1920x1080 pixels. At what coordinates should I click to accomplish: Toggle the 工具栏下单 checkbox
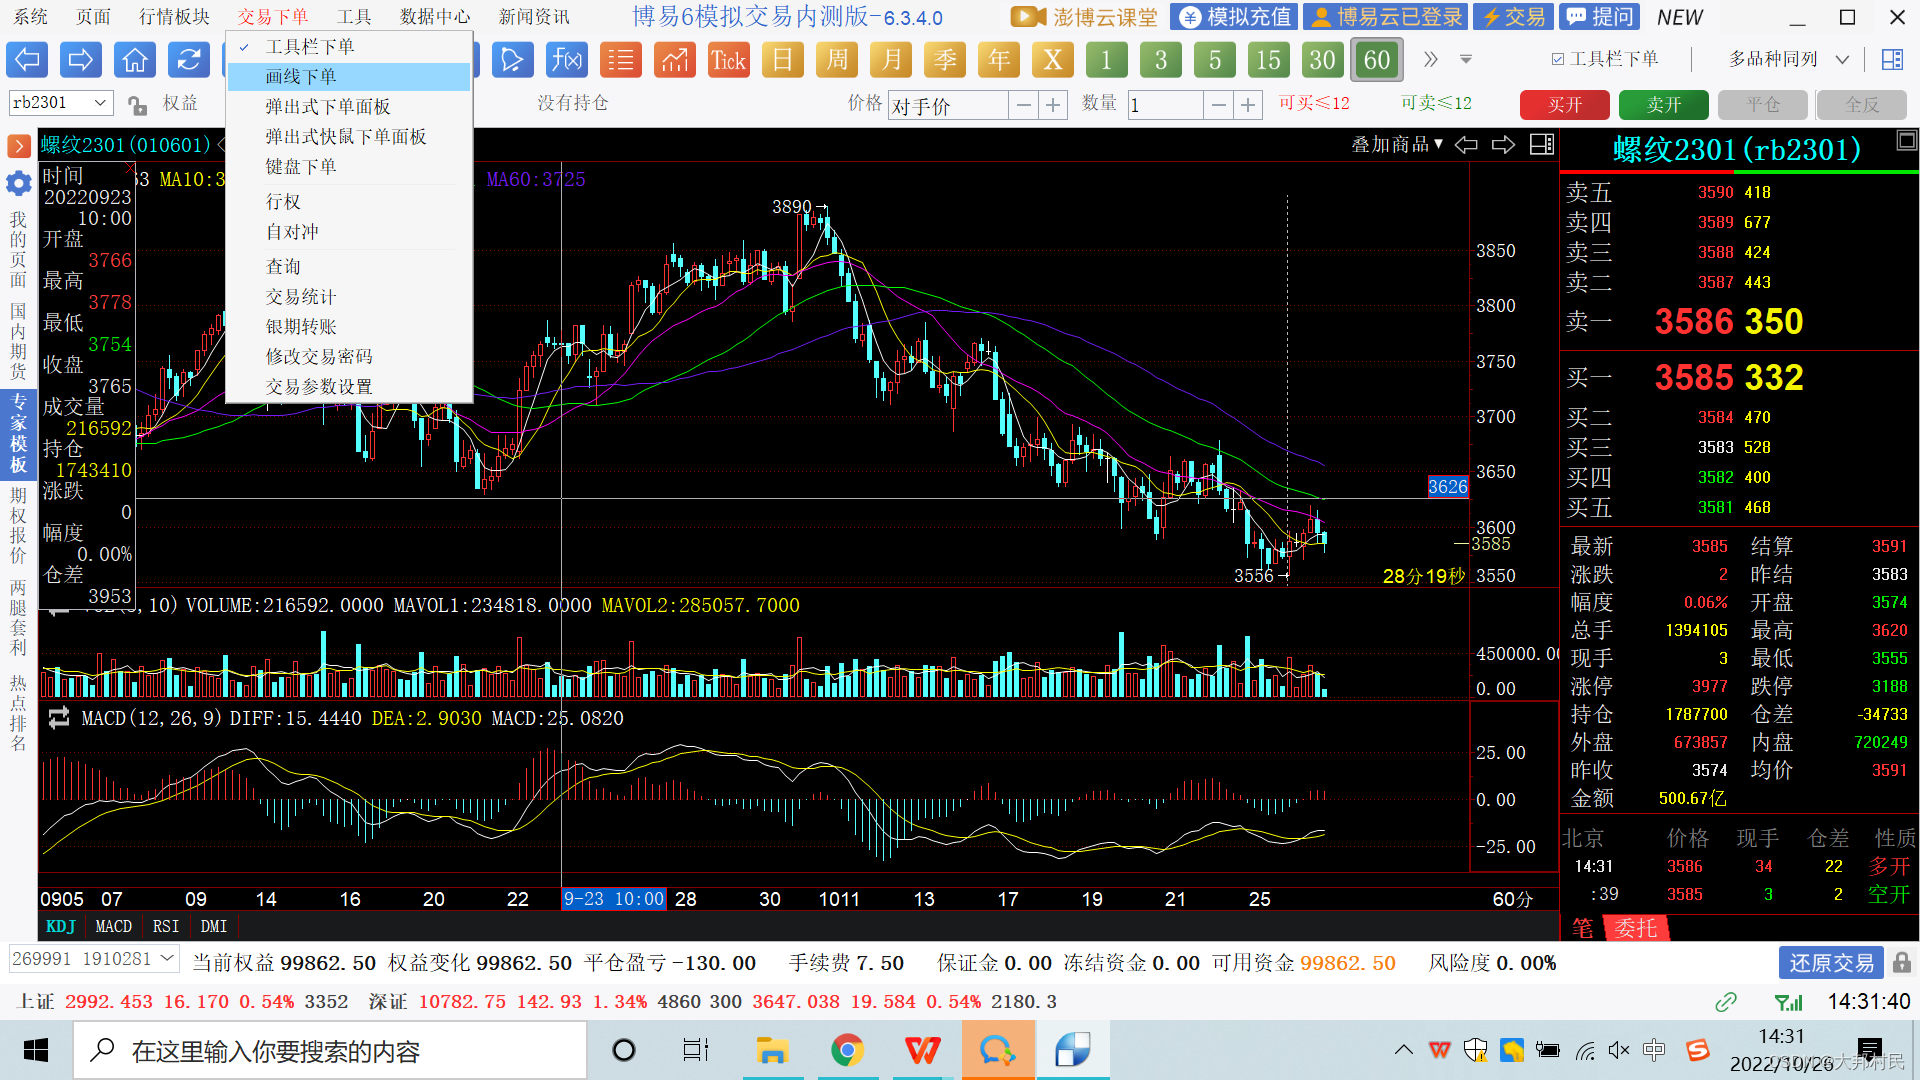1558,59
